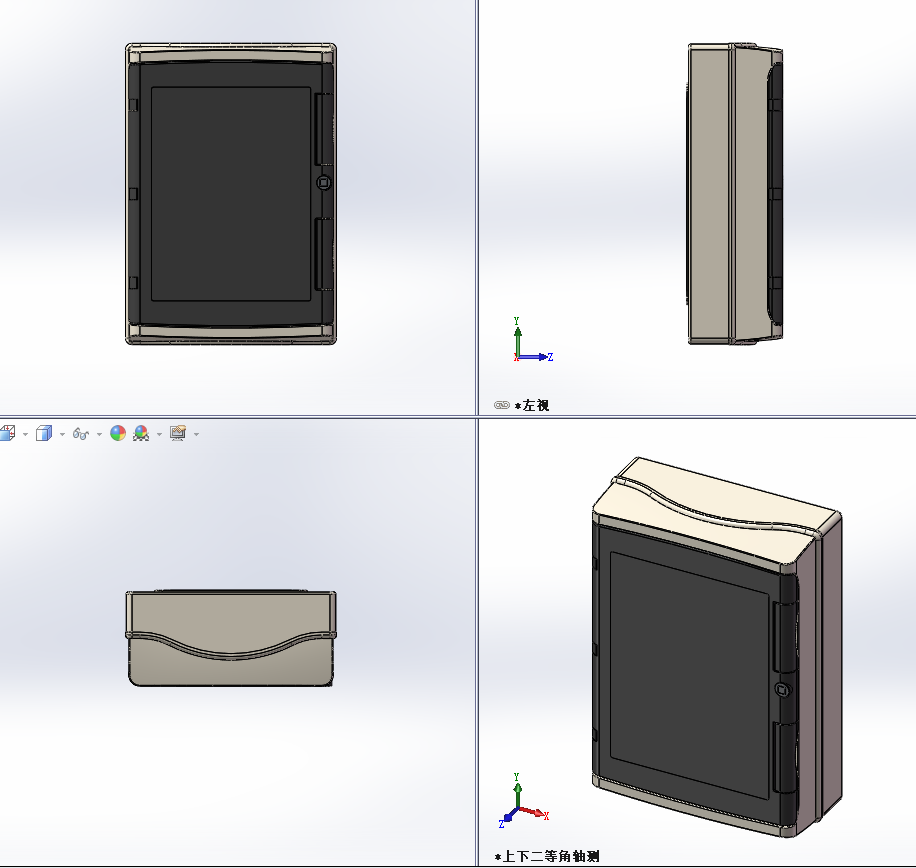
Task: Expand the Apply Scene dropdown arrow
Action: coord(159,435)
